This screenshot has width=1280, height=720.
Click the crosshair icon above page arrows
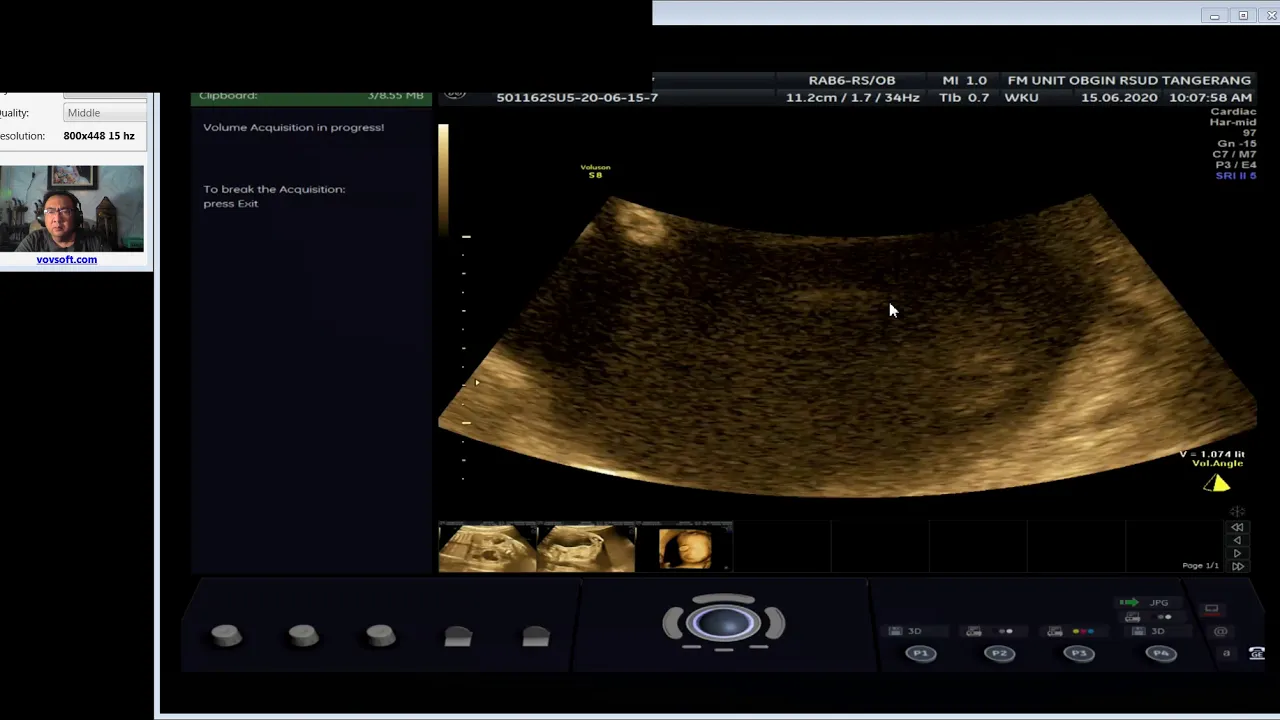pyautogui.click(x=1237, y=512)
